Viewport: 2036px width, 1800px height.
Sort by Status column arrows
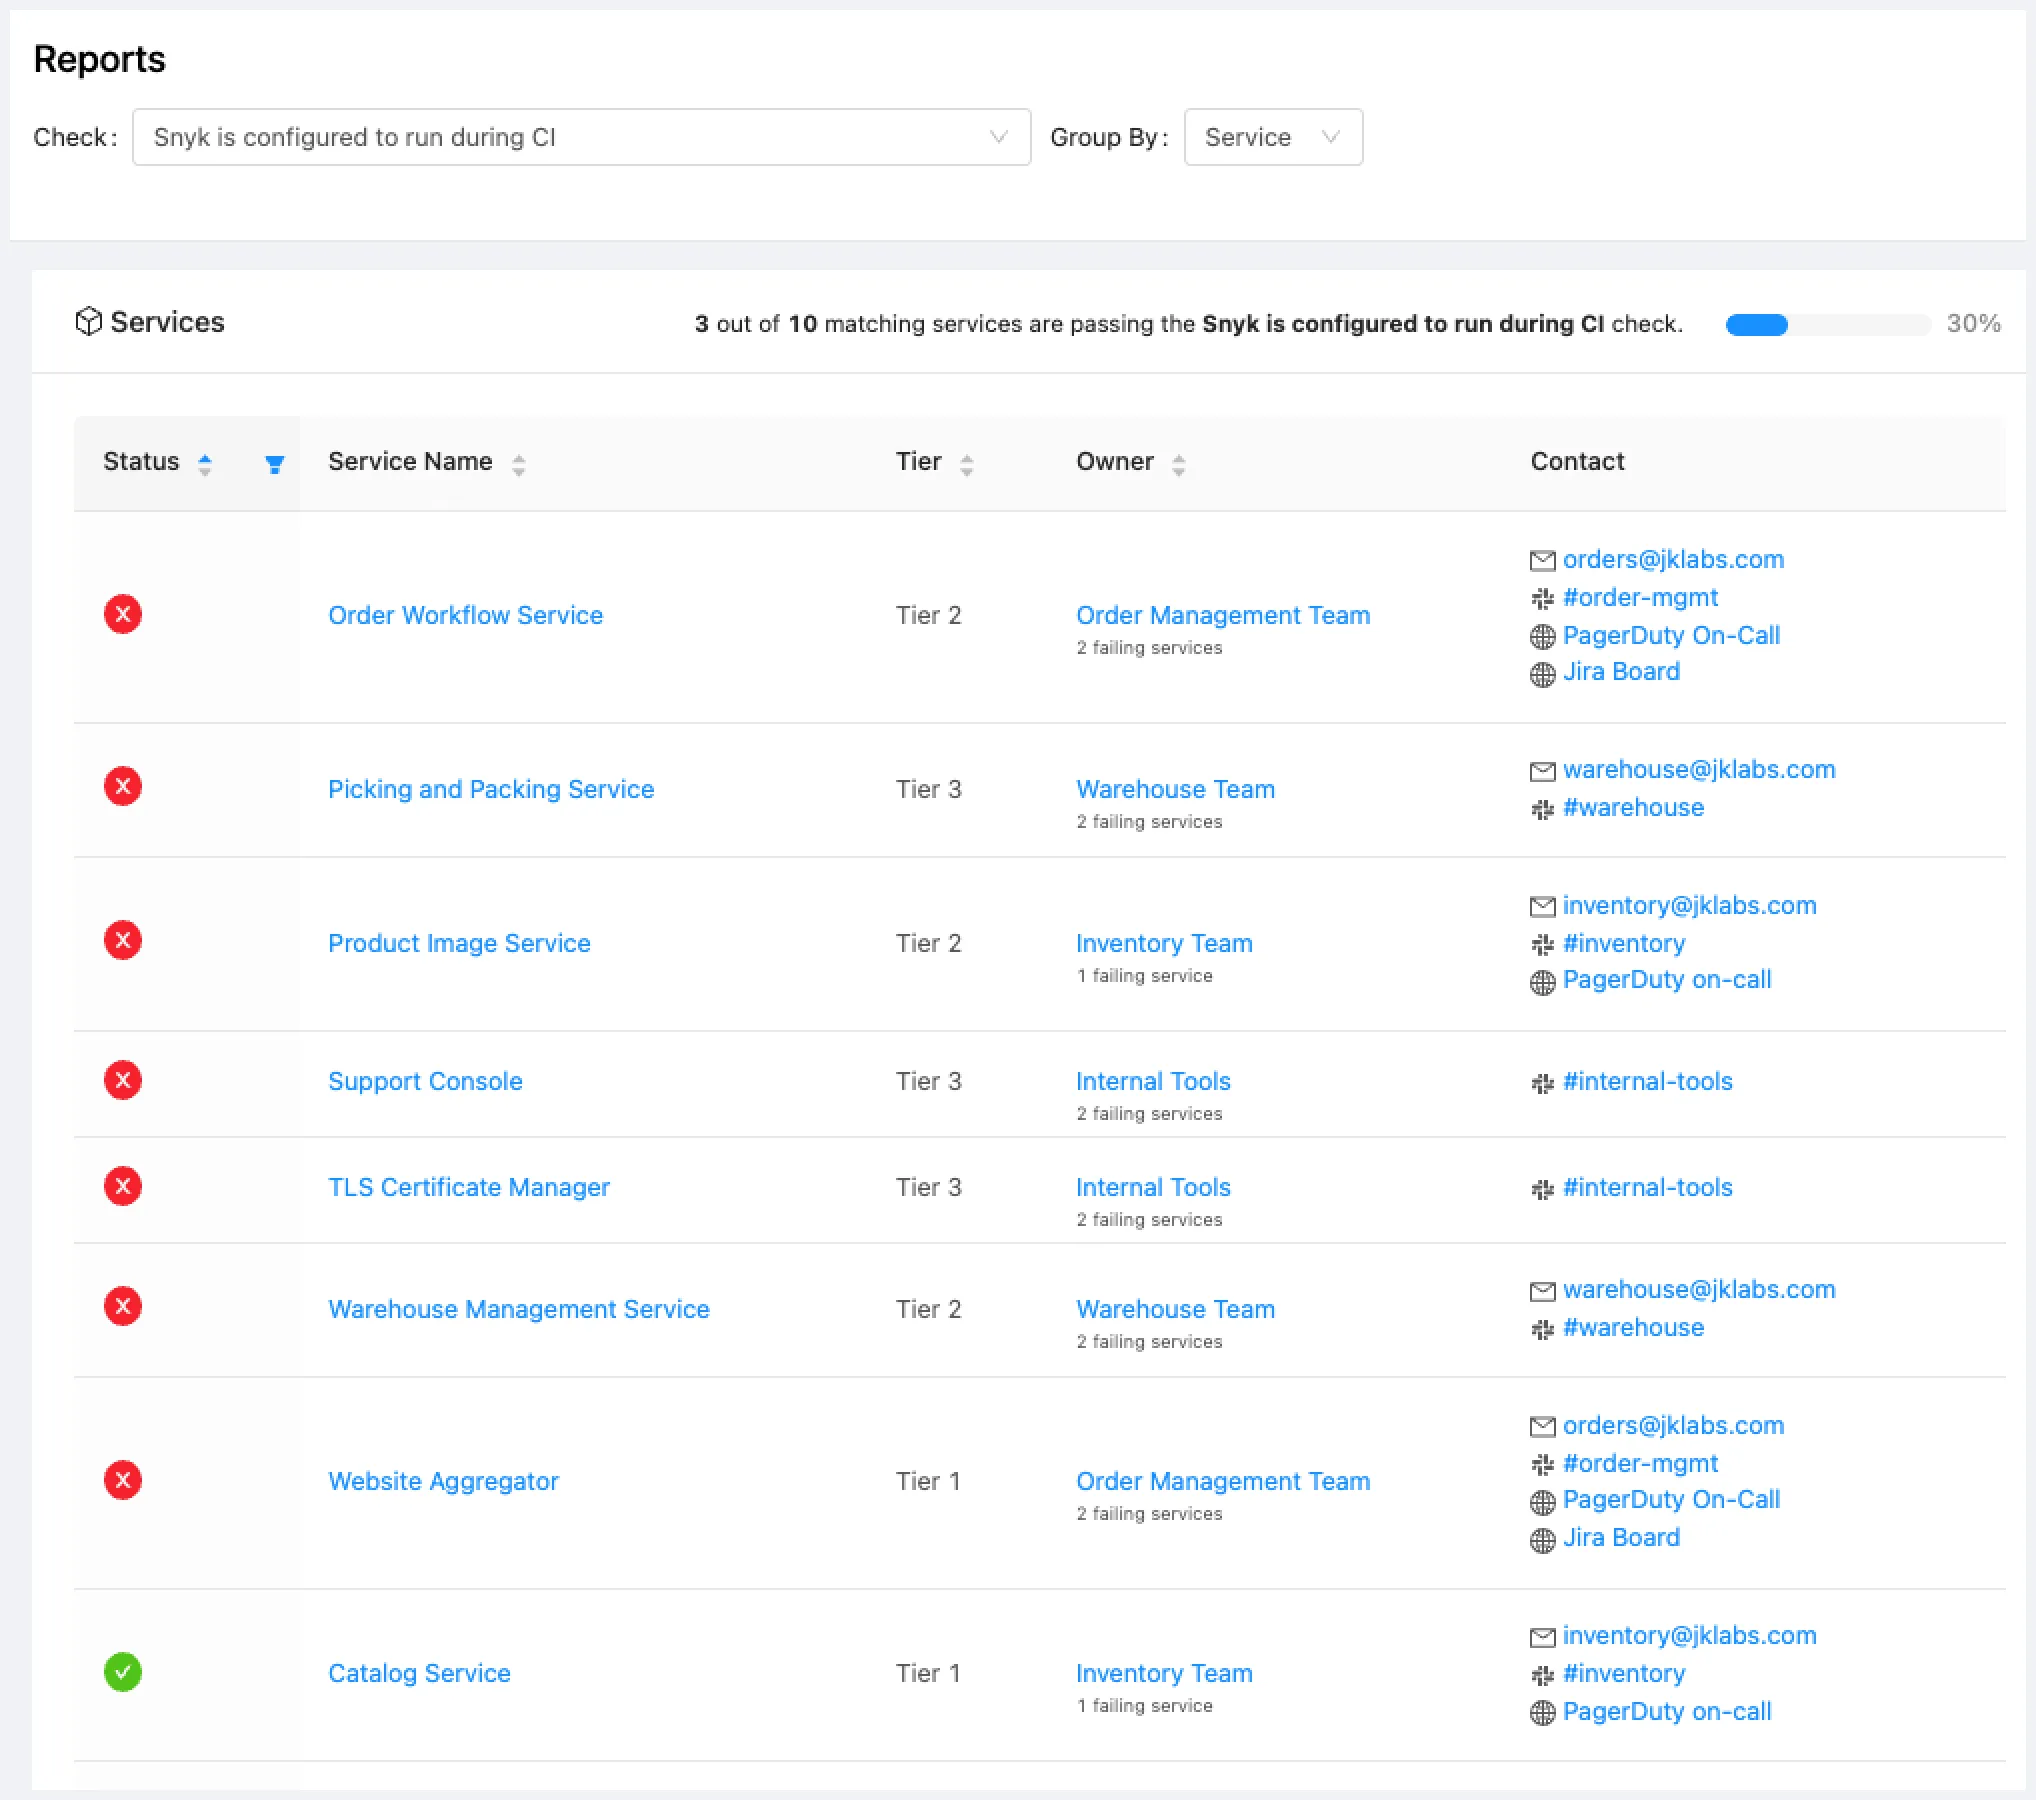point(205,464)
